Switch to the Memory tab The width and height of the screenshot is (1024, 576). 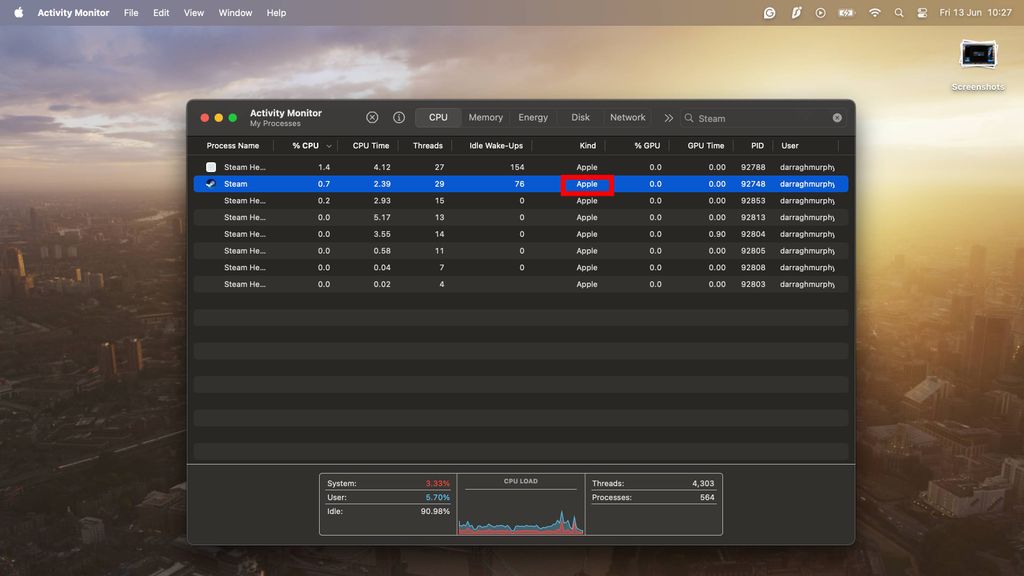pyautogui.click(x=485, y=117)
